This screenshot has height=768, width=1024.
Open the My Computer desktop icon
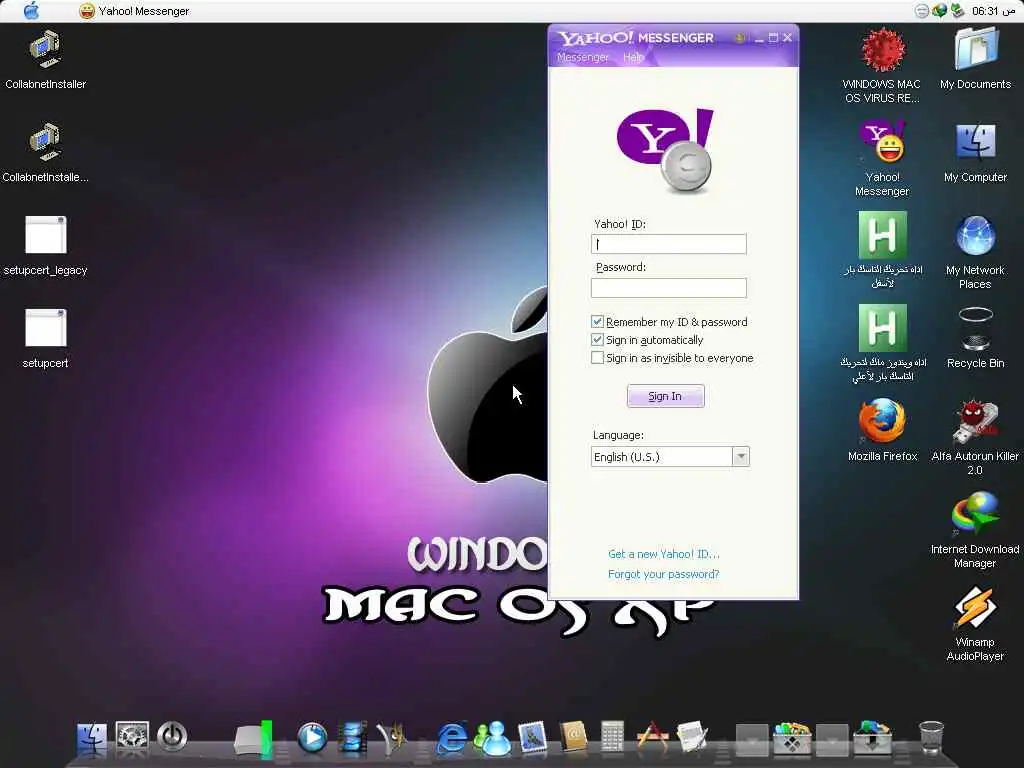pos(976,152)
